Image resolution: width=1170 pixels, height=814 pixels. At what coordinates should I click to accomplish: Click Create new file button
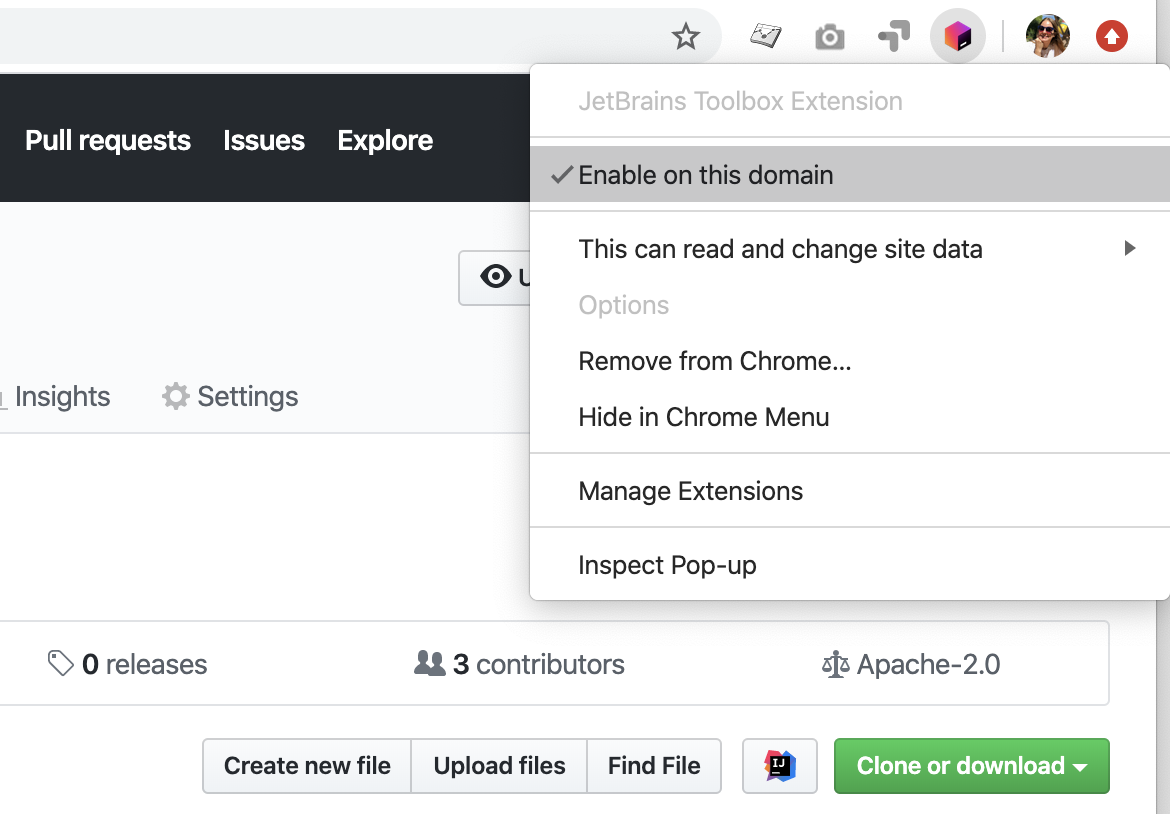pyautogui.click(x=307, y=766)
